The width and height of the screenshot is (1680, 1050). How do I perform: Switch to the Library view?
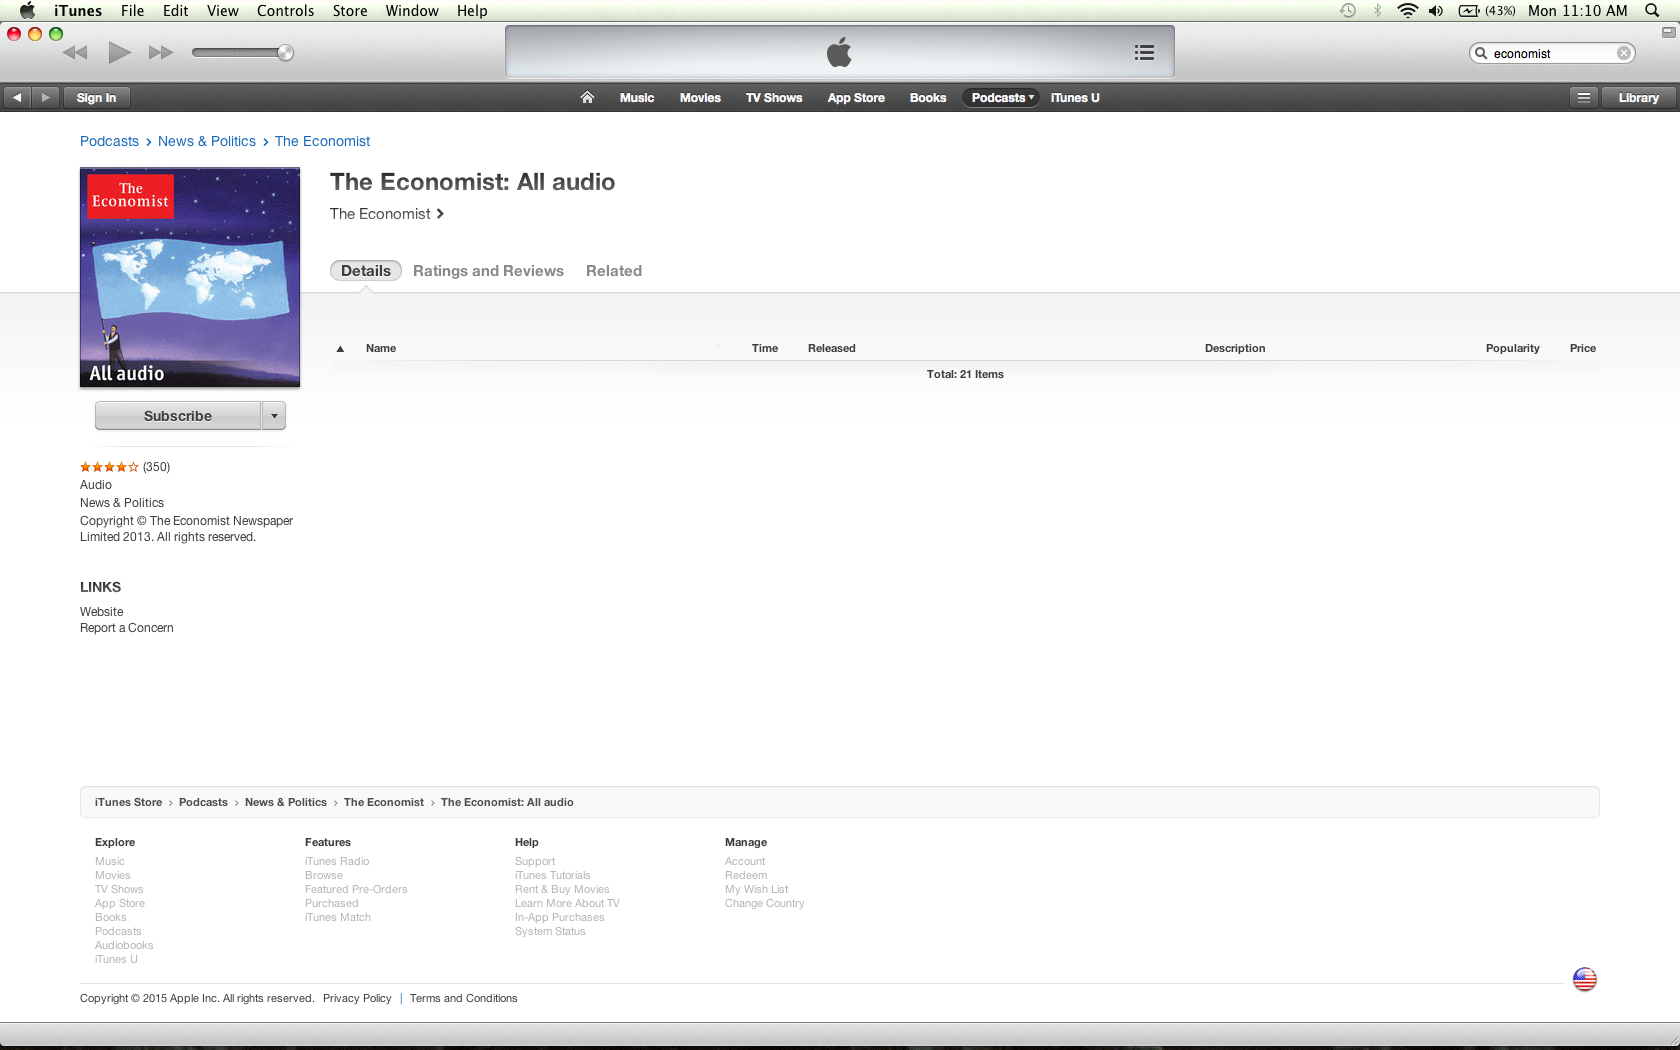(1638, 98)
